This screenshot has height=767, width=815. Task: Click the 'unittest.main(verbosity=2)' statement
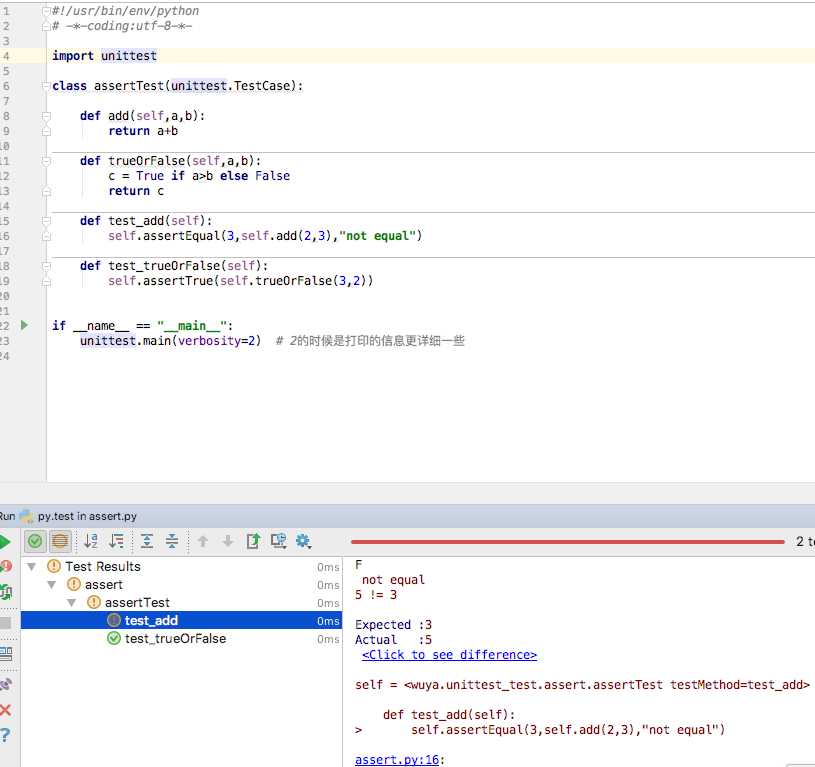(170, 341)
